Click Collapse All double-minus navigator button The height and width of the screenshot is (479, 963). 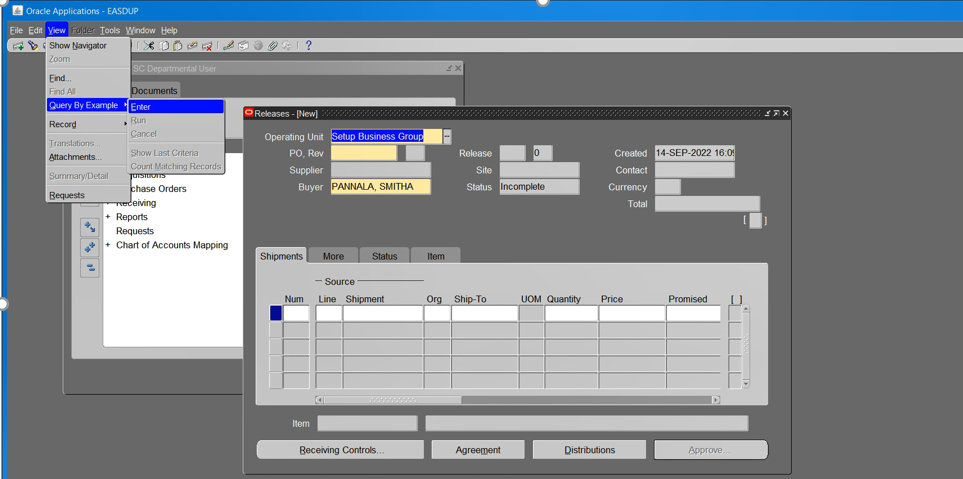[x=90, y=268]
